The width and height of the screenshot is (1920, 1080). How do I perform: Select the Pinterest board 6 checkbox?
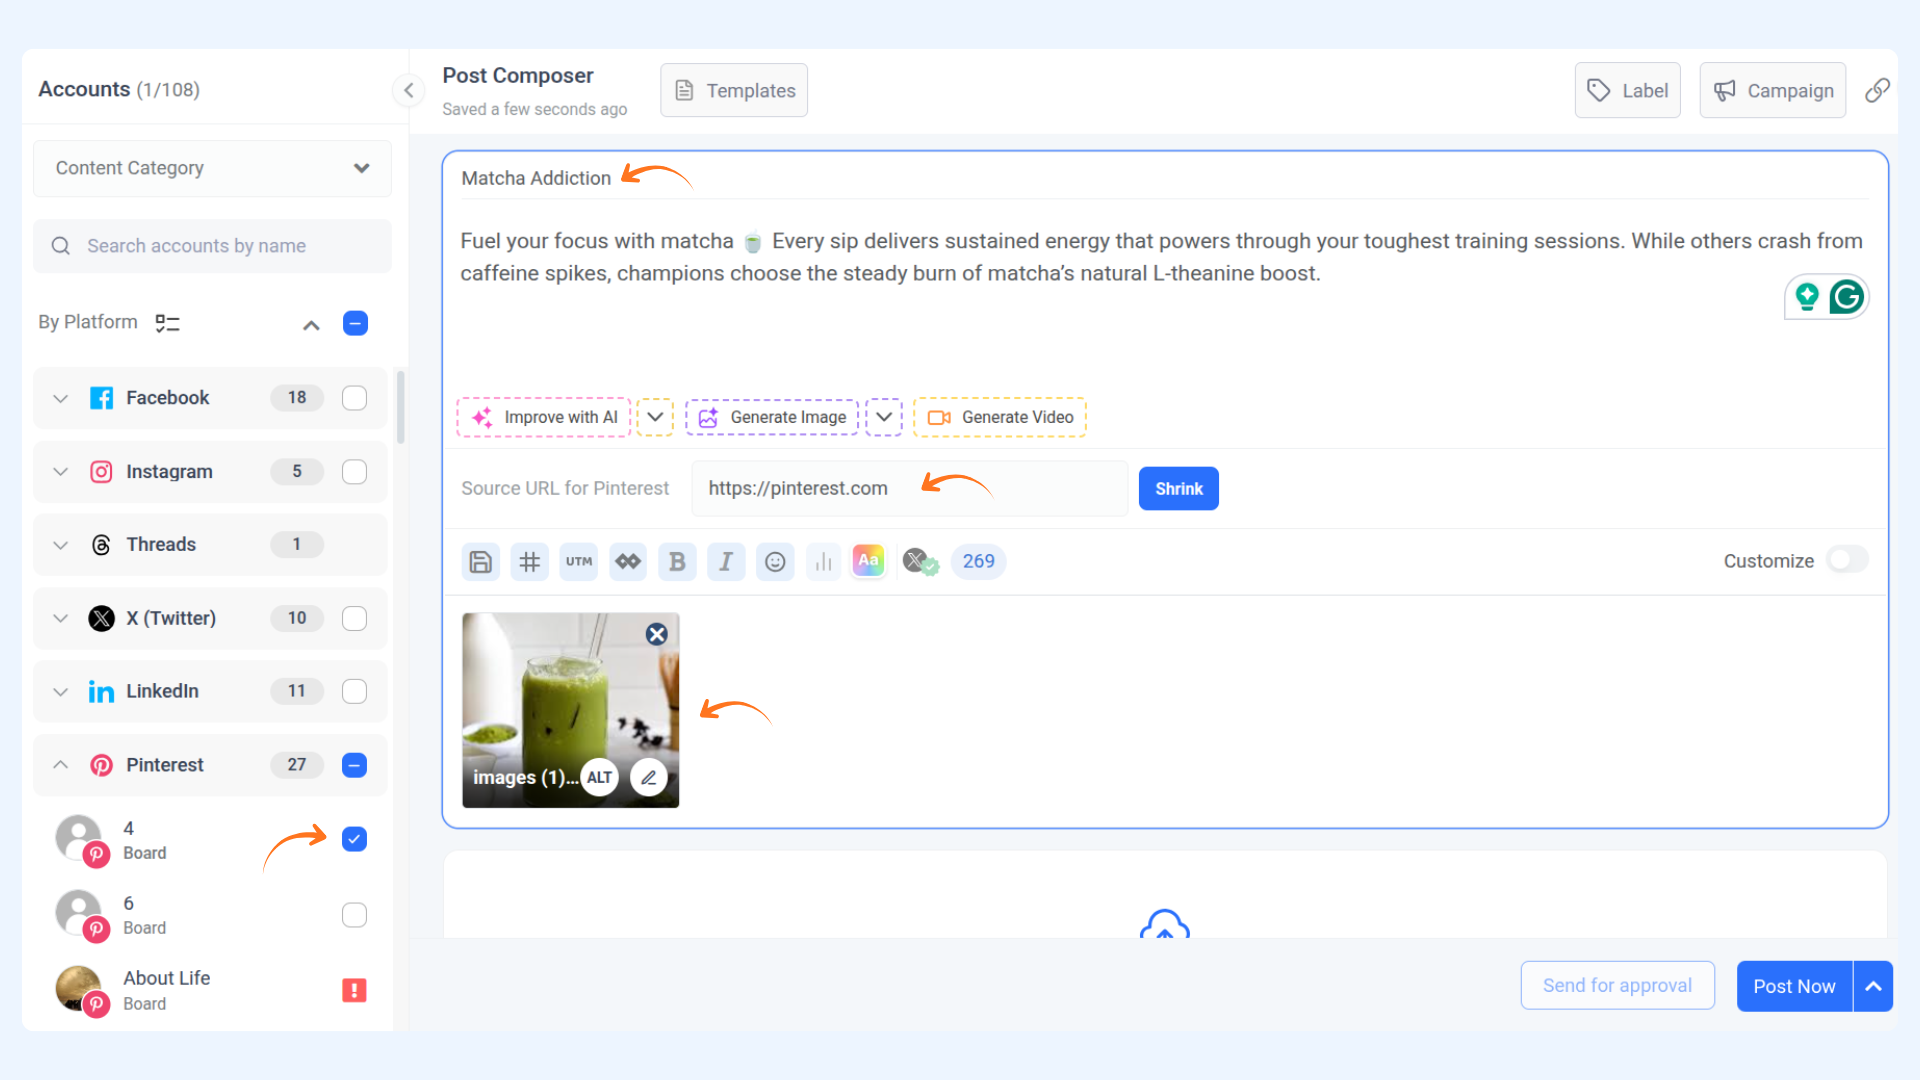point(354,915)
